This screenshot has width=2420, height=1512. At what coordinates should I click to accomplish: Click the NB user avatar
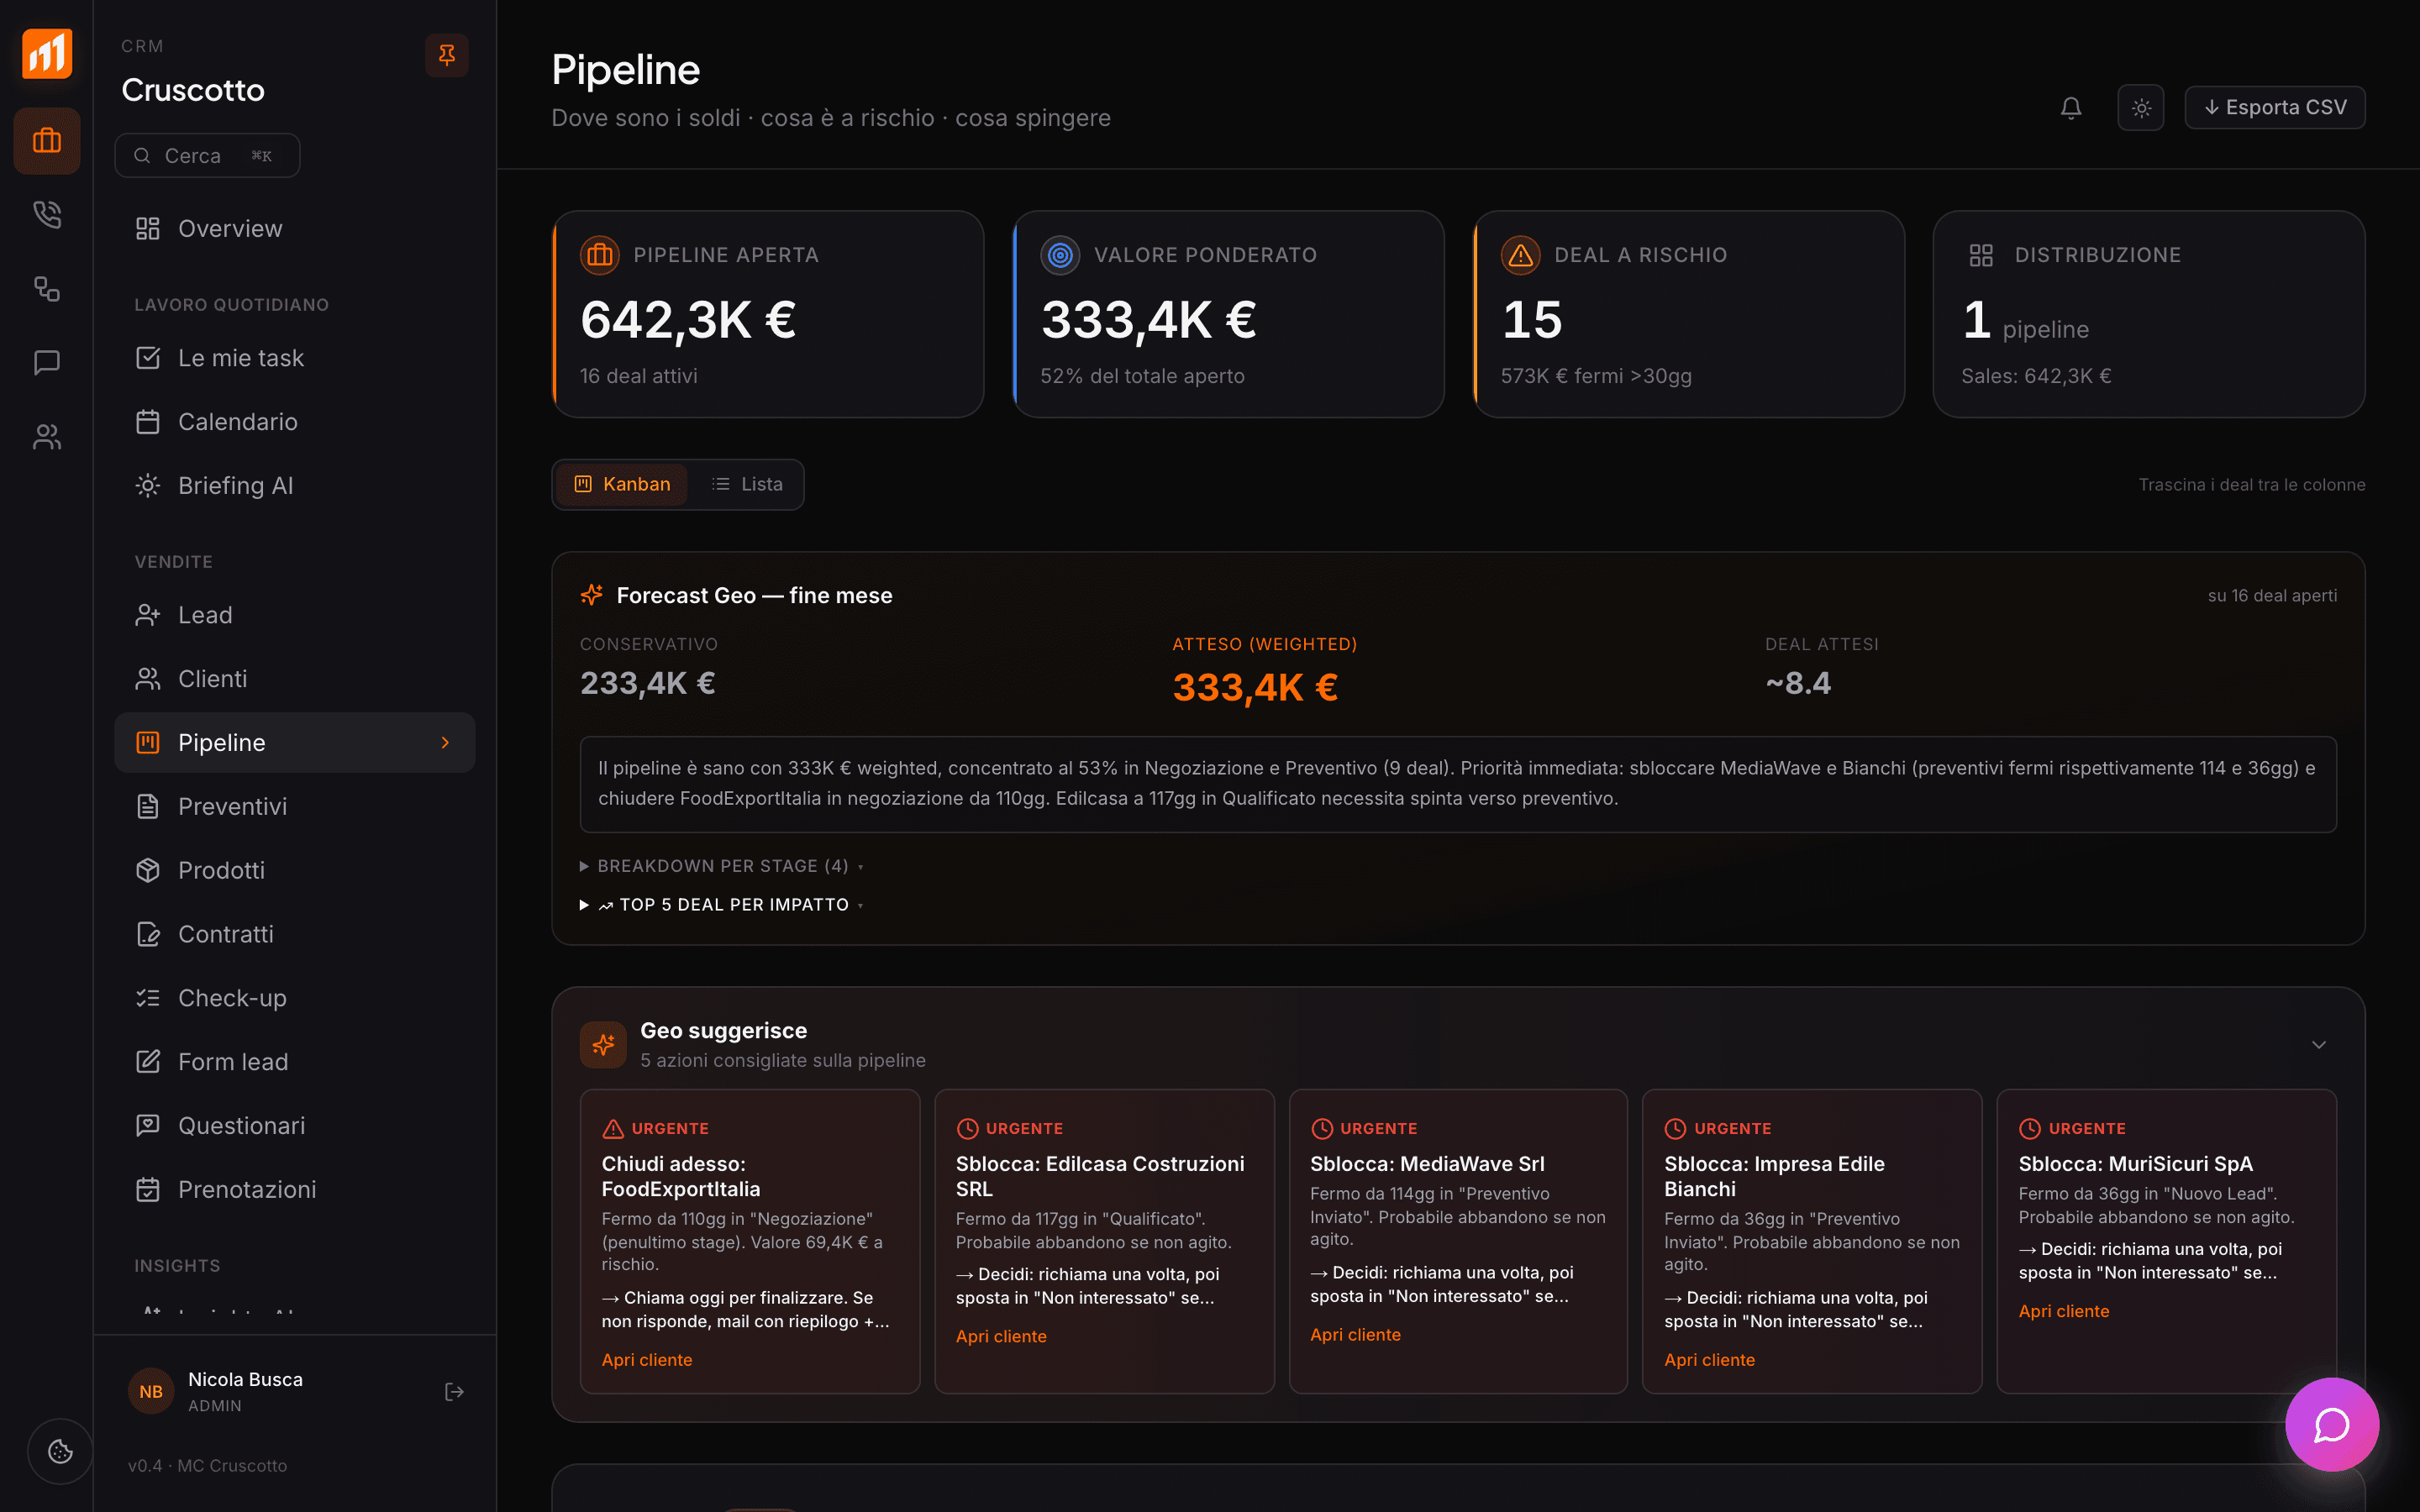coord(151,1392)
